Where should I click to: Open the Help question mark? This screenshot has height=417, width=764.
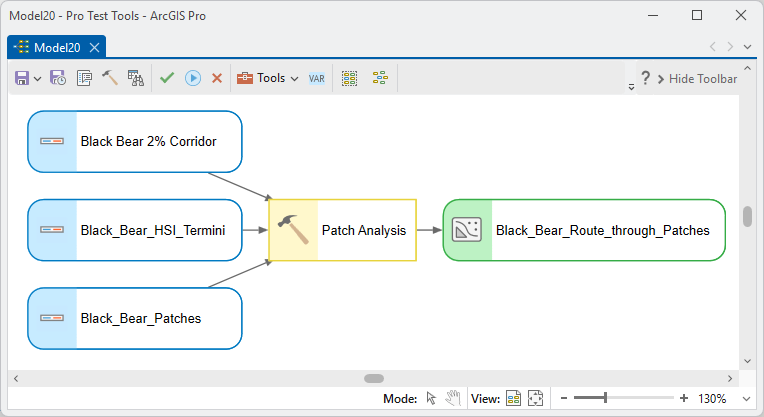point(645,78)
